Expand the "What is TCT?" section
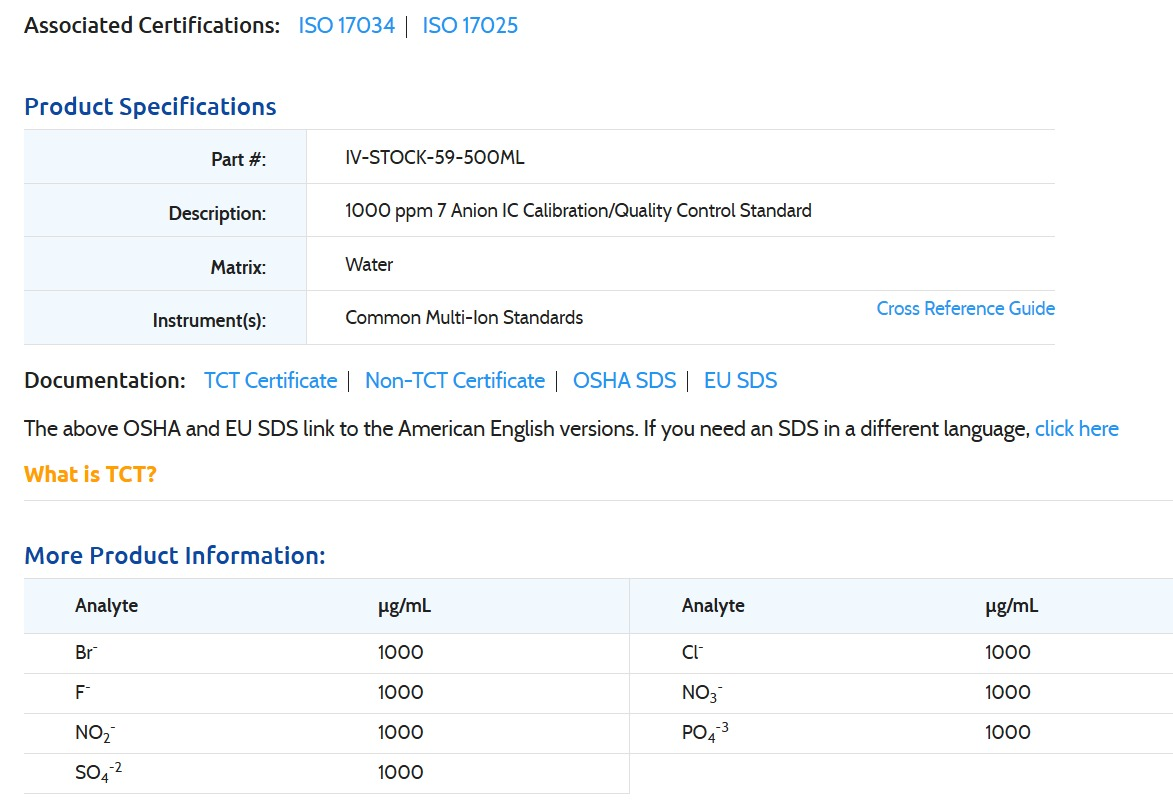Screen dimensions: 1173x809 pos(90,475)
